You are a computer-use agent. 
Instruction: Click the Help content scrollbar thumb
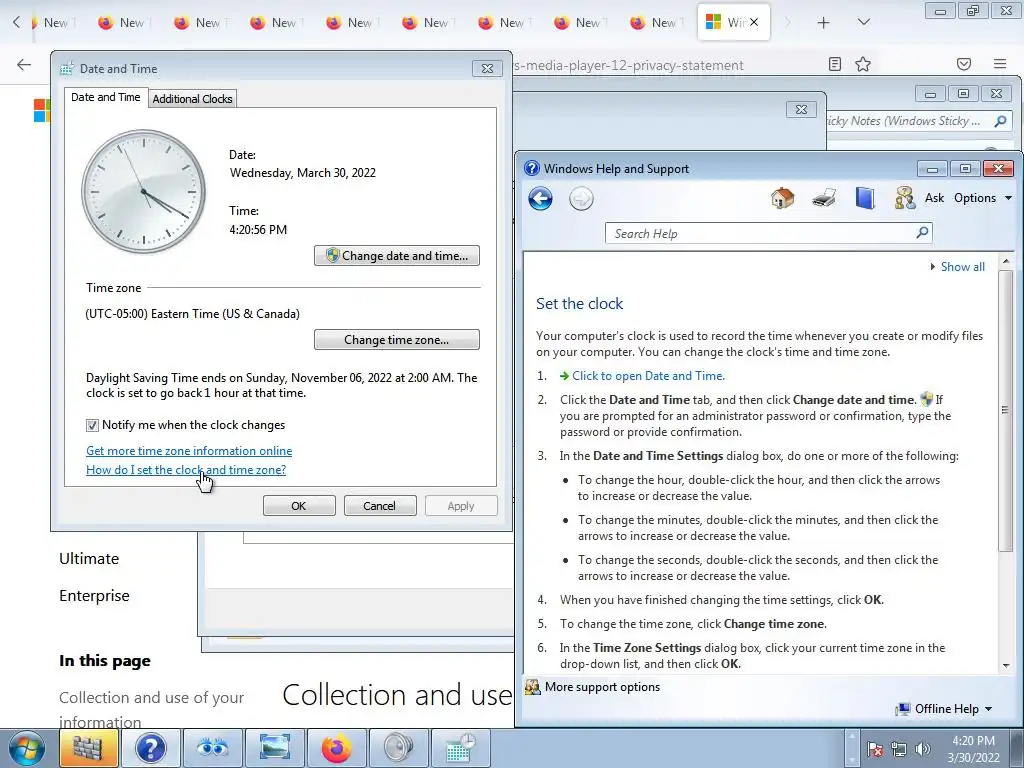tap(1006, 409)
